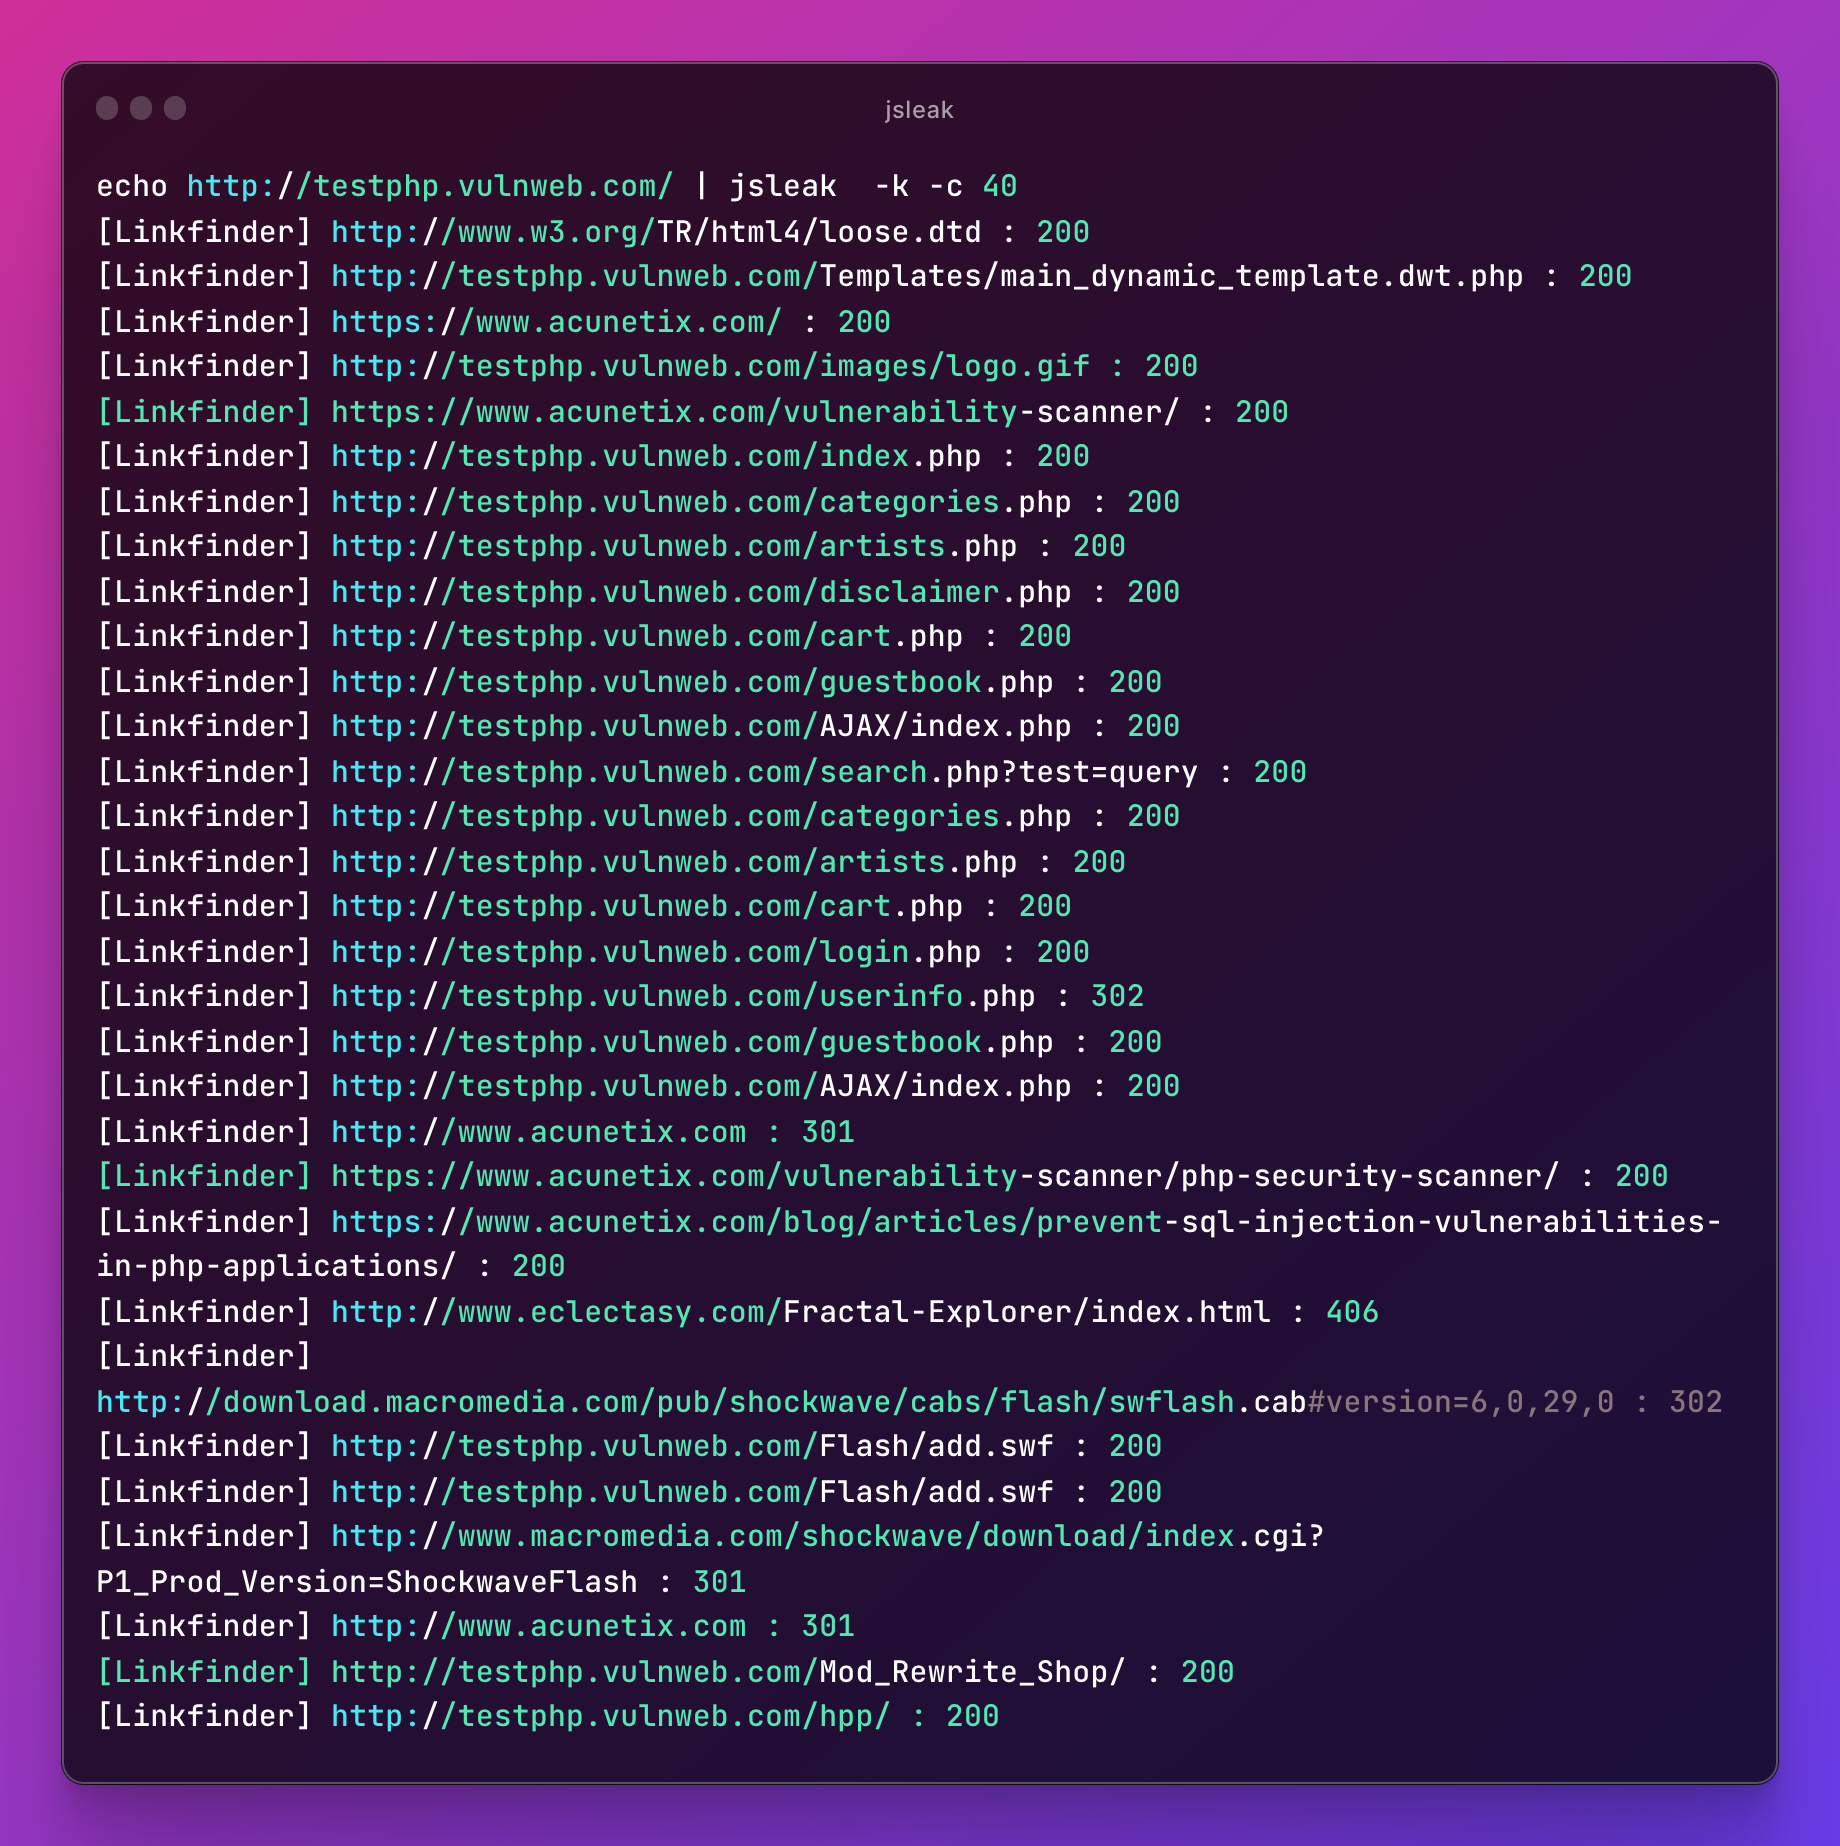Click the jsleak window title
Viewport: 1840px width, 1846px height.
point(919,110)
